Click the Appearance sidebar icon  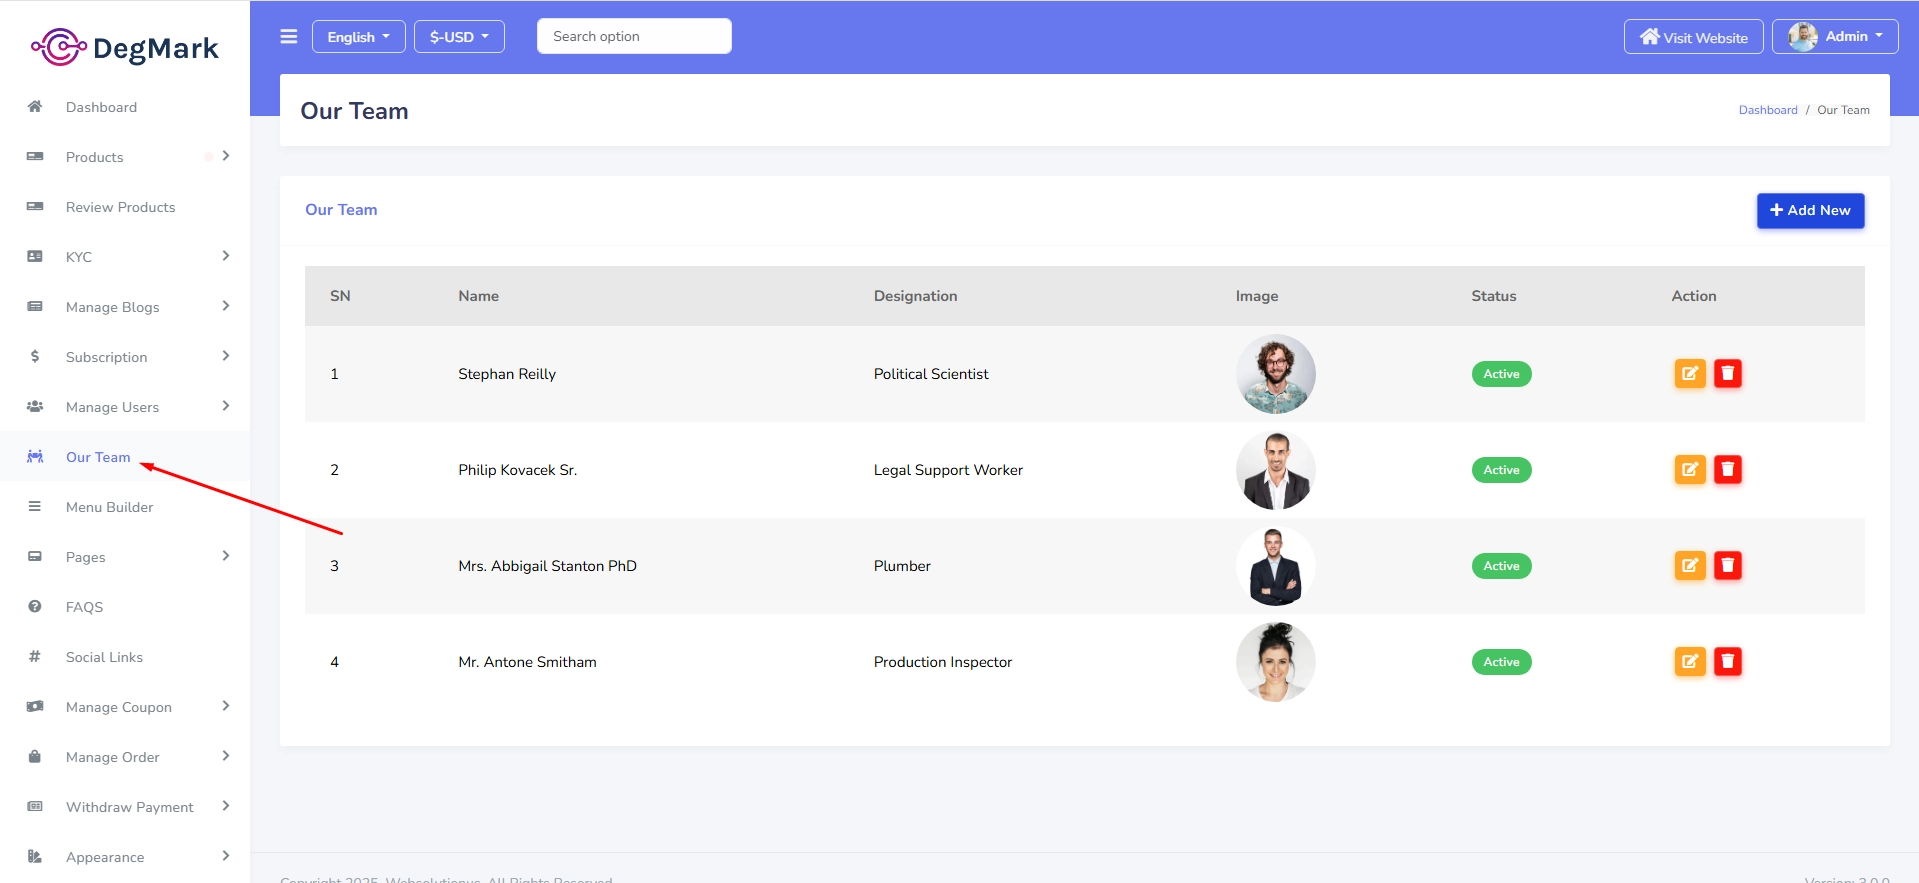pos(35,856)
